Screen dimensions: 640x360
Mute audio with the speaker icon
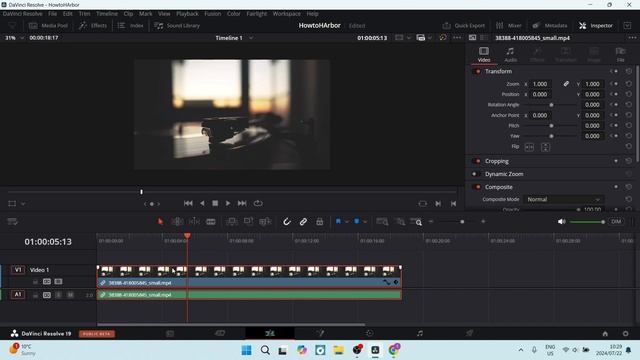[x=562, y=222]
